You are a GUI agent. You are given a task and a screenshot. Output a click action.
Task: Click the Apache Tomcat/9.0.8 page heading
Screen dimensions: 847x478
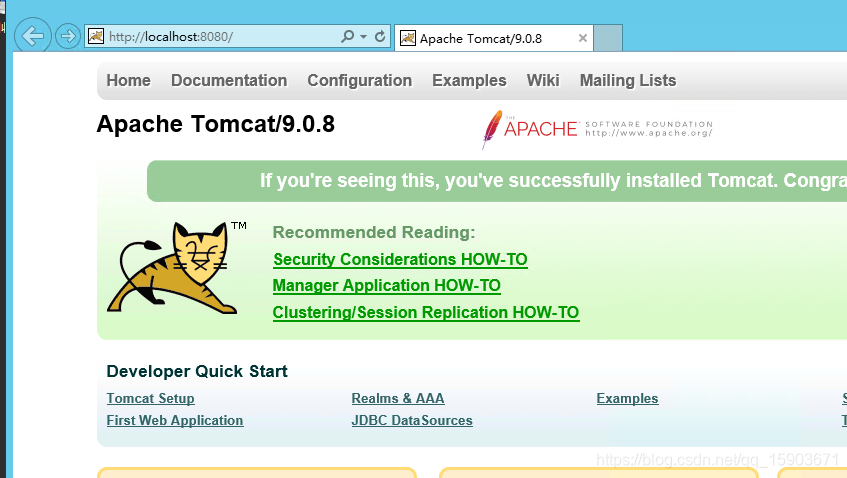[x=216, y=124]
